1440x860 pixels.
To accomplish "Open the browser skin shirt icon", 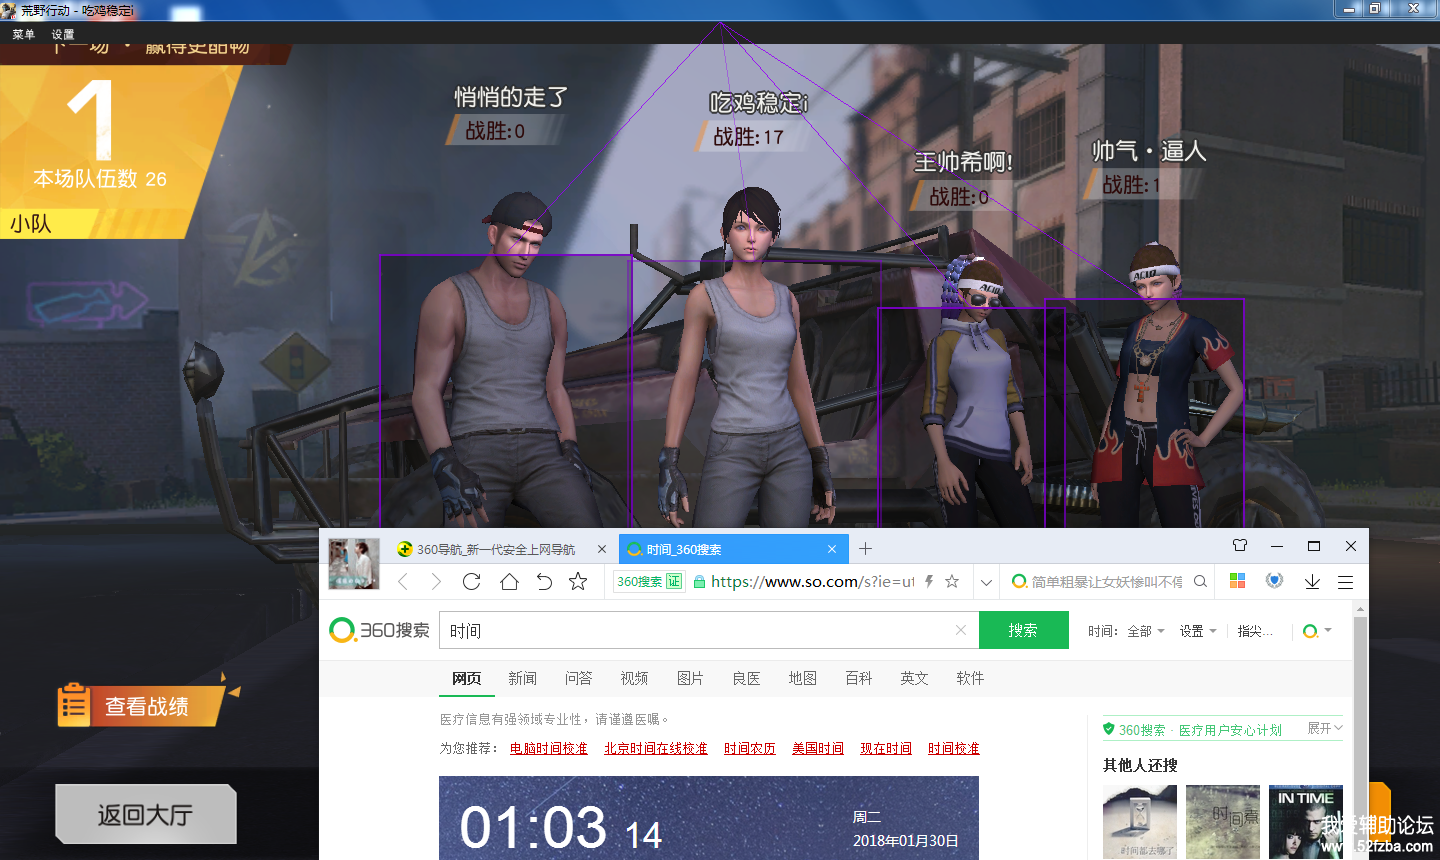I will (1240, 546).
